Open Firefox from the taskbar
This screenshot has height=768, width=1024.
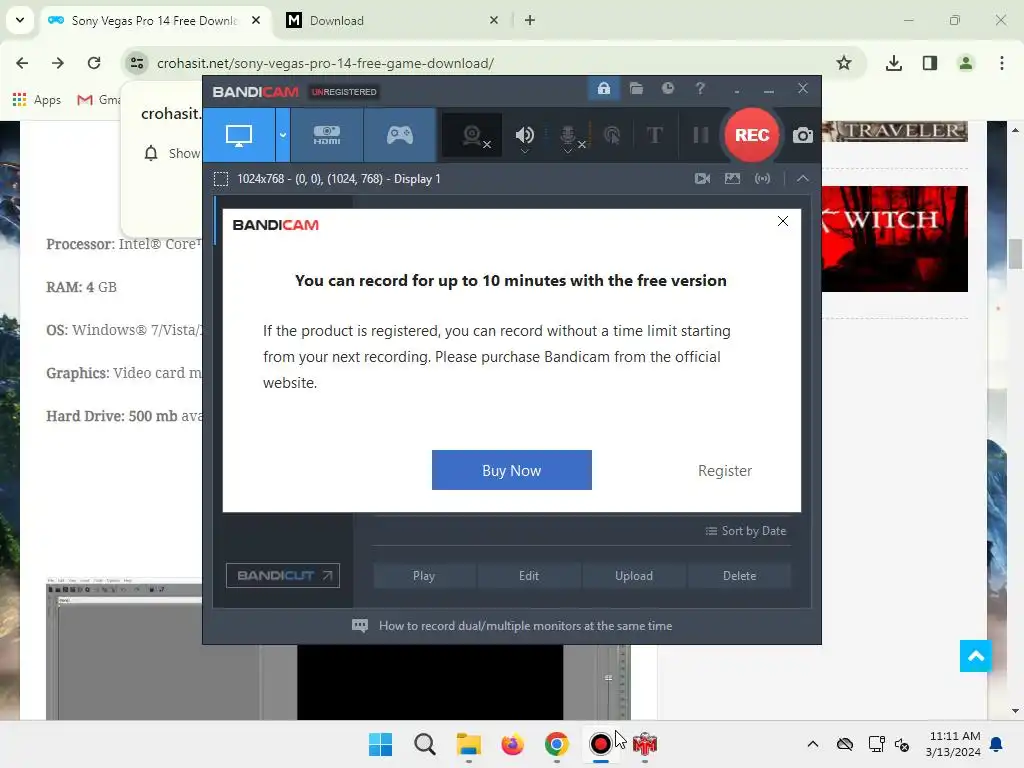point(513,744)
